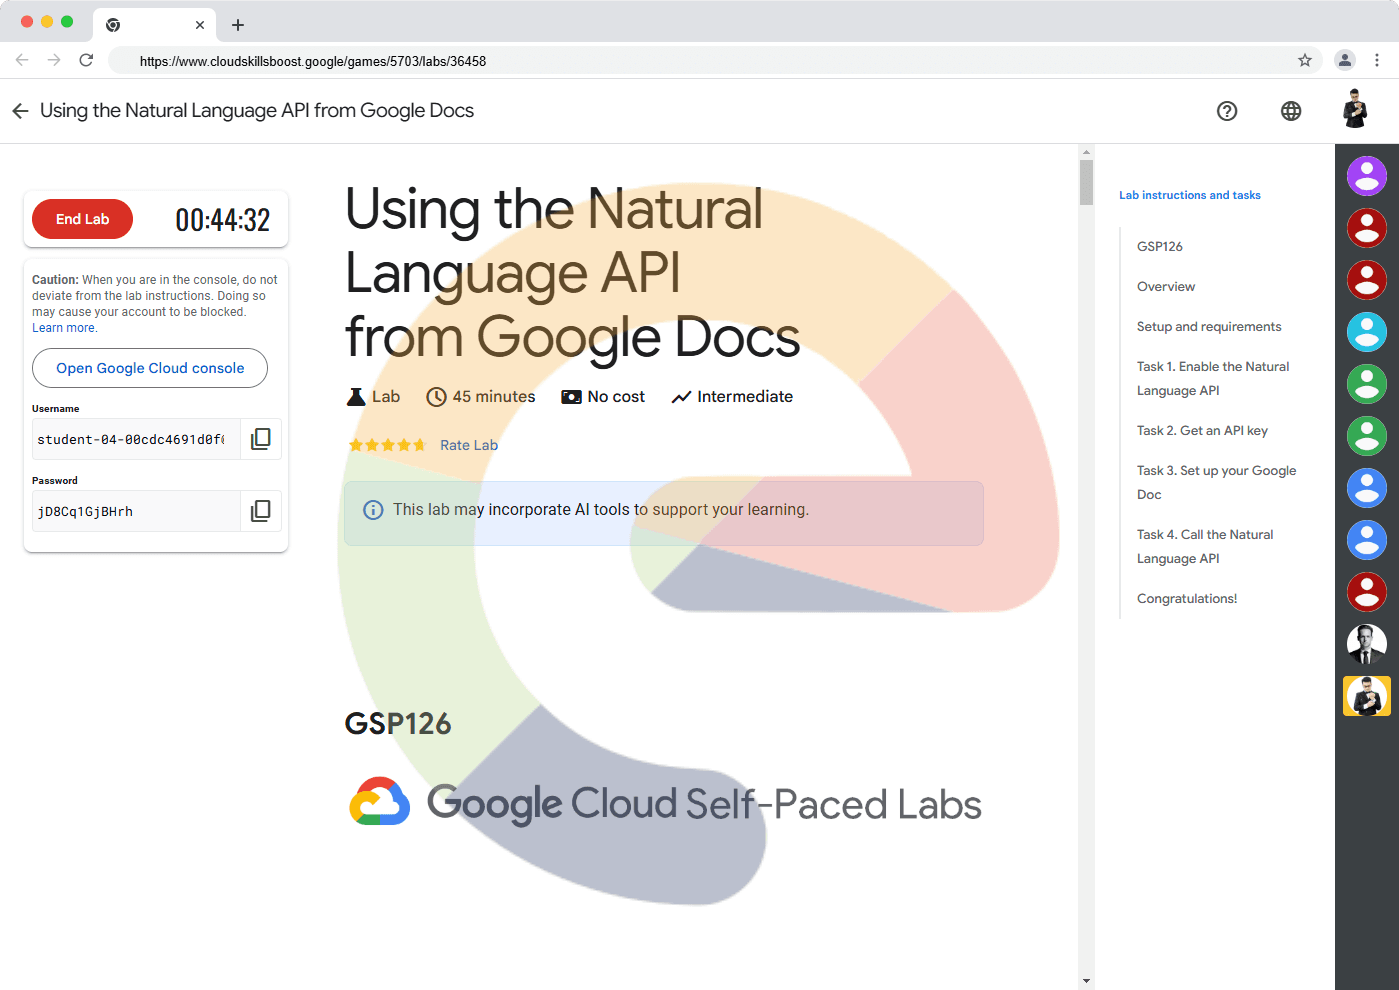
Task: Copy the username with the copy icon
Action: coord(260,439)
